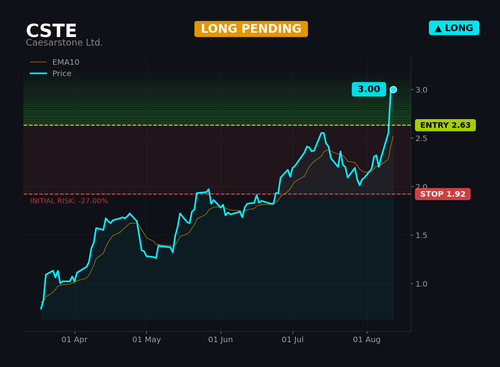Click the INITIAL RISK: -27.00% text
Image resolution: width=500 pixels, height=367 pixels.
tap(69, 201)
